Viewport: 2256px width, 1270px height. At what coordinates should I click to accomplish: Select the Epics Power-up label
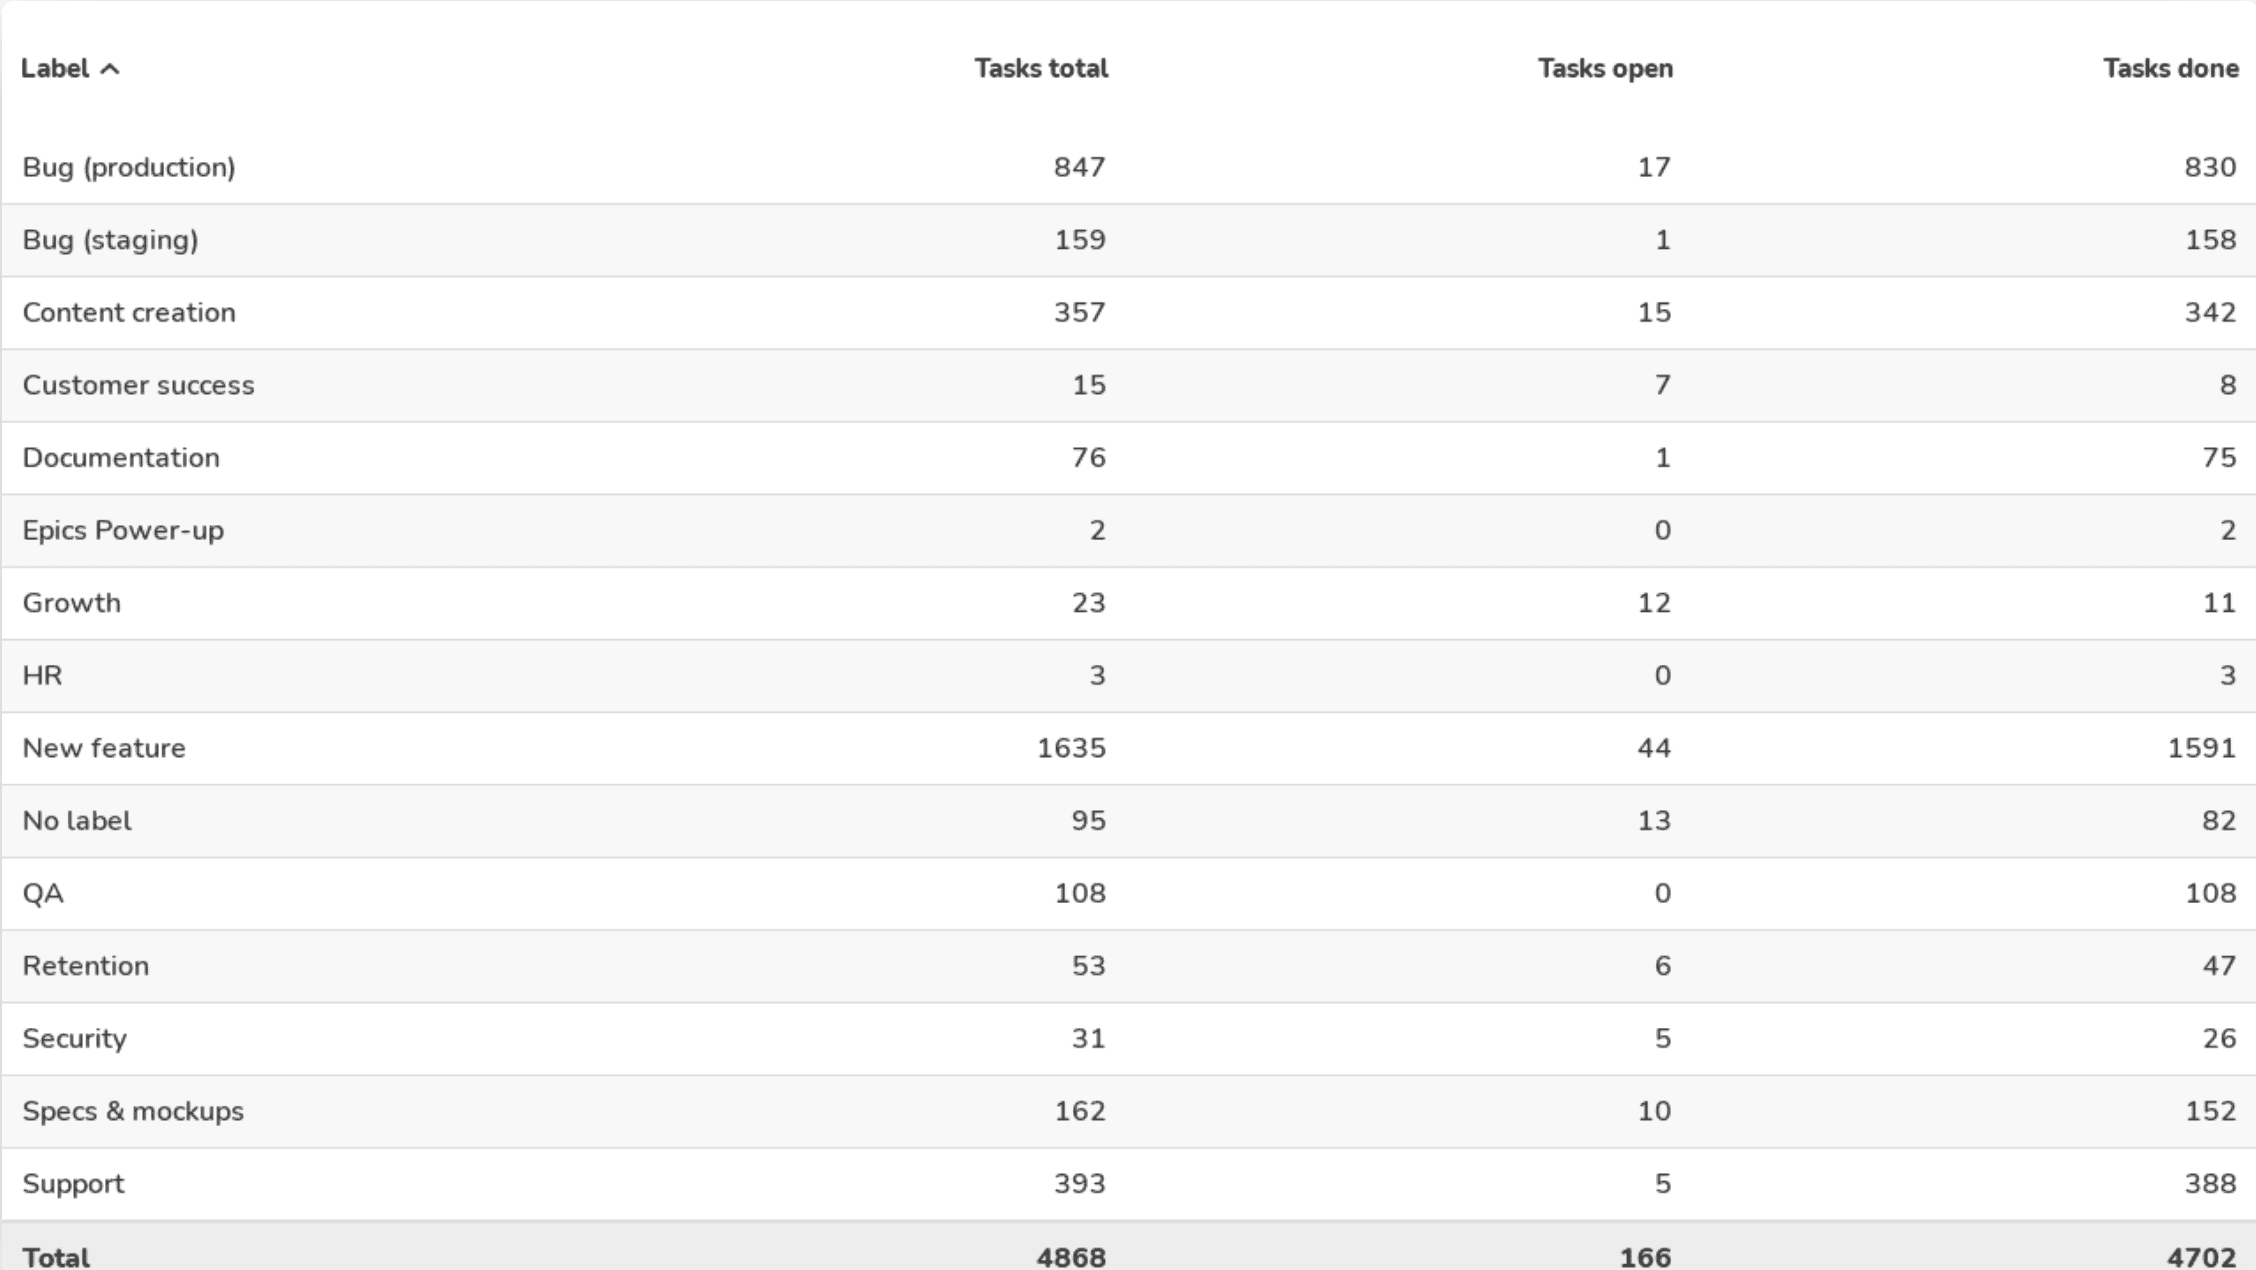click(x=125, y=530)
